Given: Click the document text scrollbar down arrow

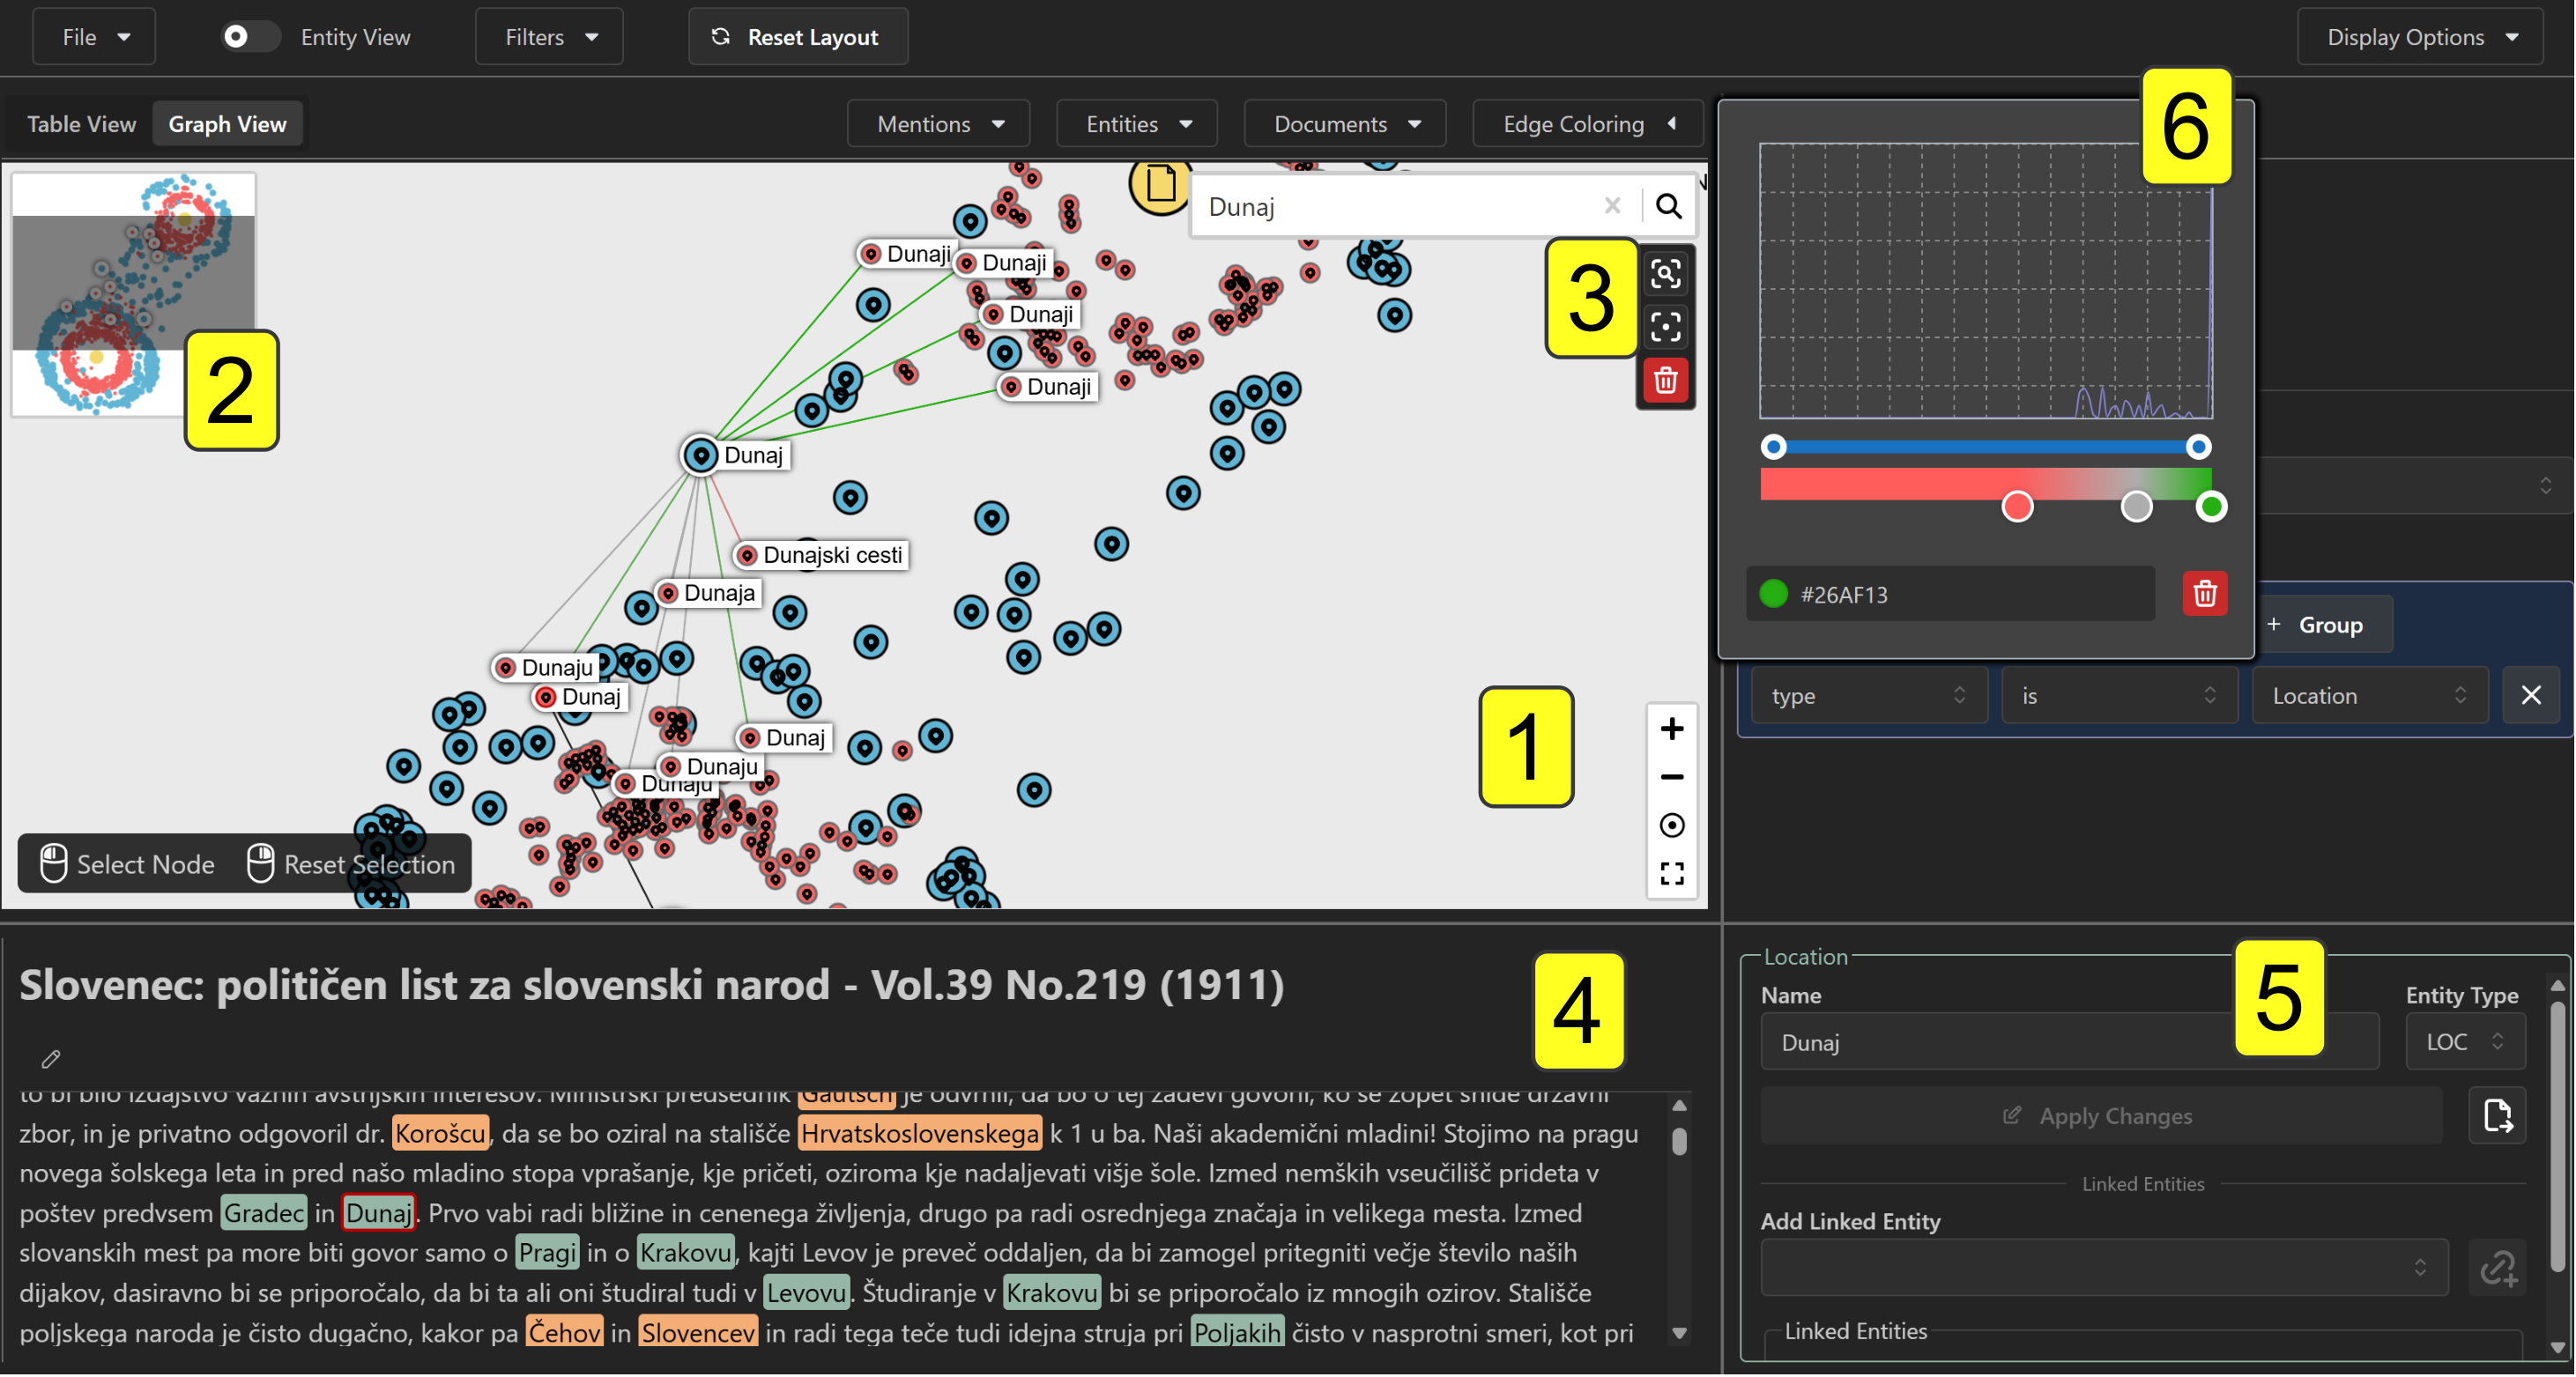Looking at the screenshot, I should click(x=1679, y=1334).
